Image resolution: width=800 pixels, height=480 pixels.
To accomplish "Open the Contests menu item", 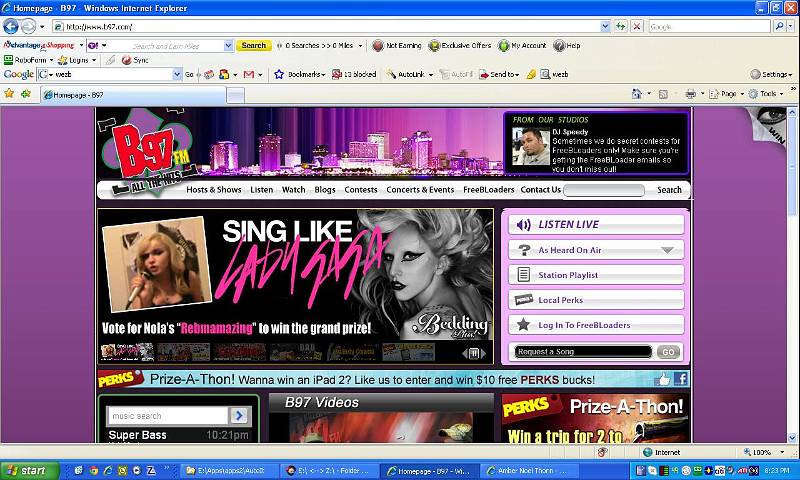I will (361, 190).
